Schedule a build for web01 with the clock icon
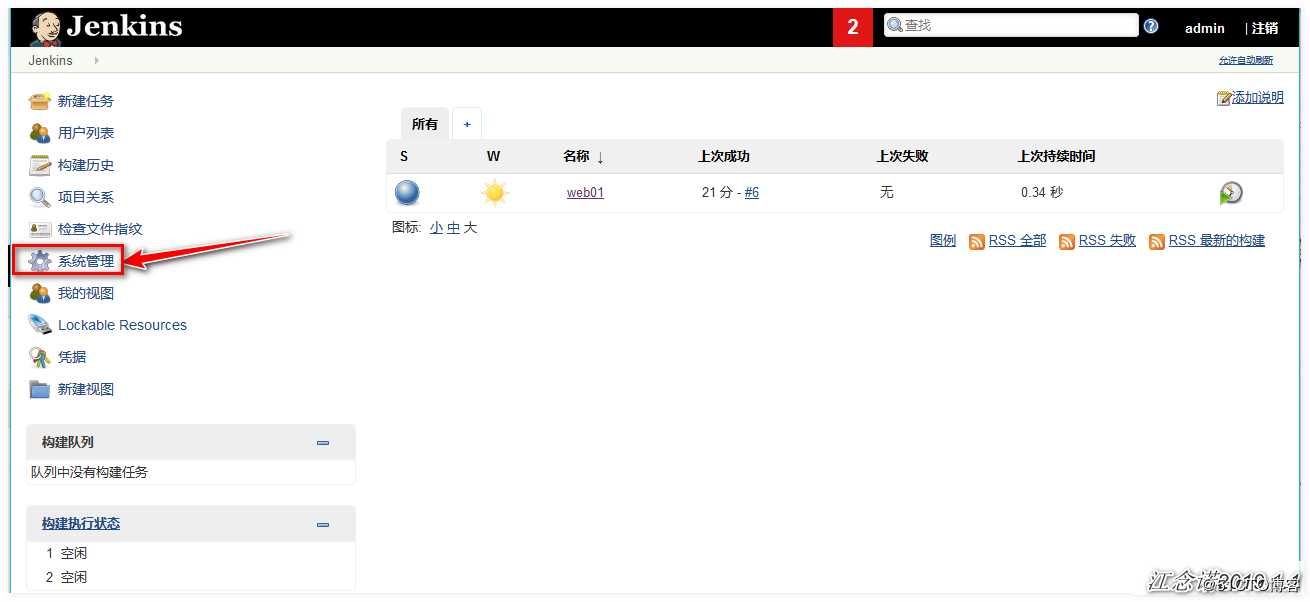Image resolution: width=1310 pixels, height=602 pixels. click(x=1231, y=193)
